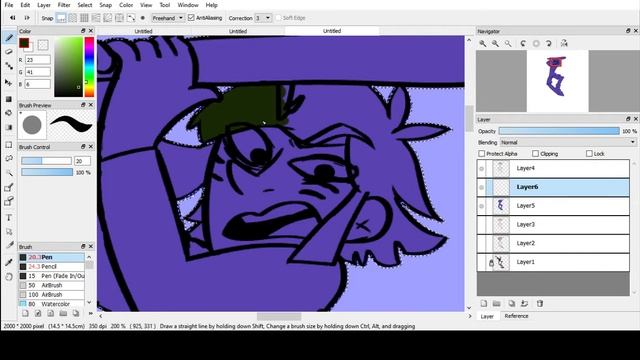The image size is (640, 360).
Task: Open the Snap menu
Action: (105, 5)
